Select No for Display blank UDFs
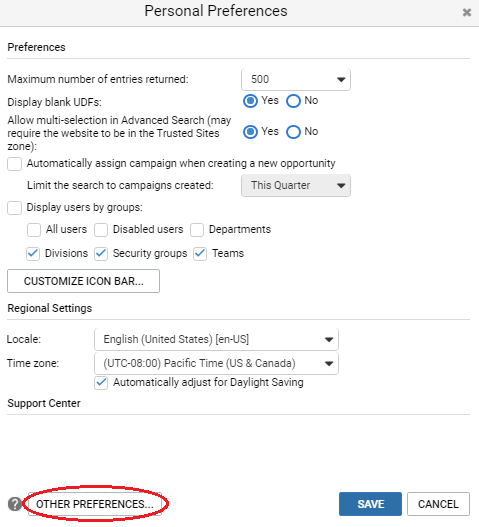479x527 pixels. (x=293, y=101)
